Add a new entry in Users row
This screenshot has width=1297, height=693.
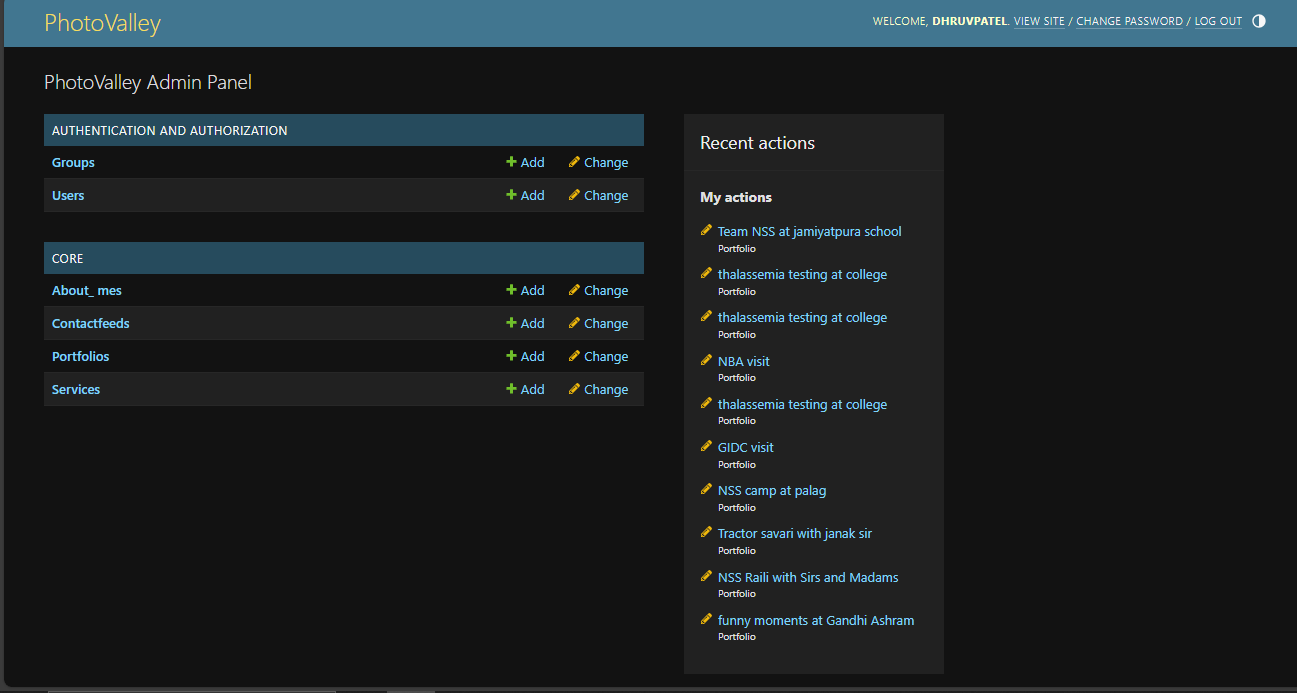pos(525,195)
